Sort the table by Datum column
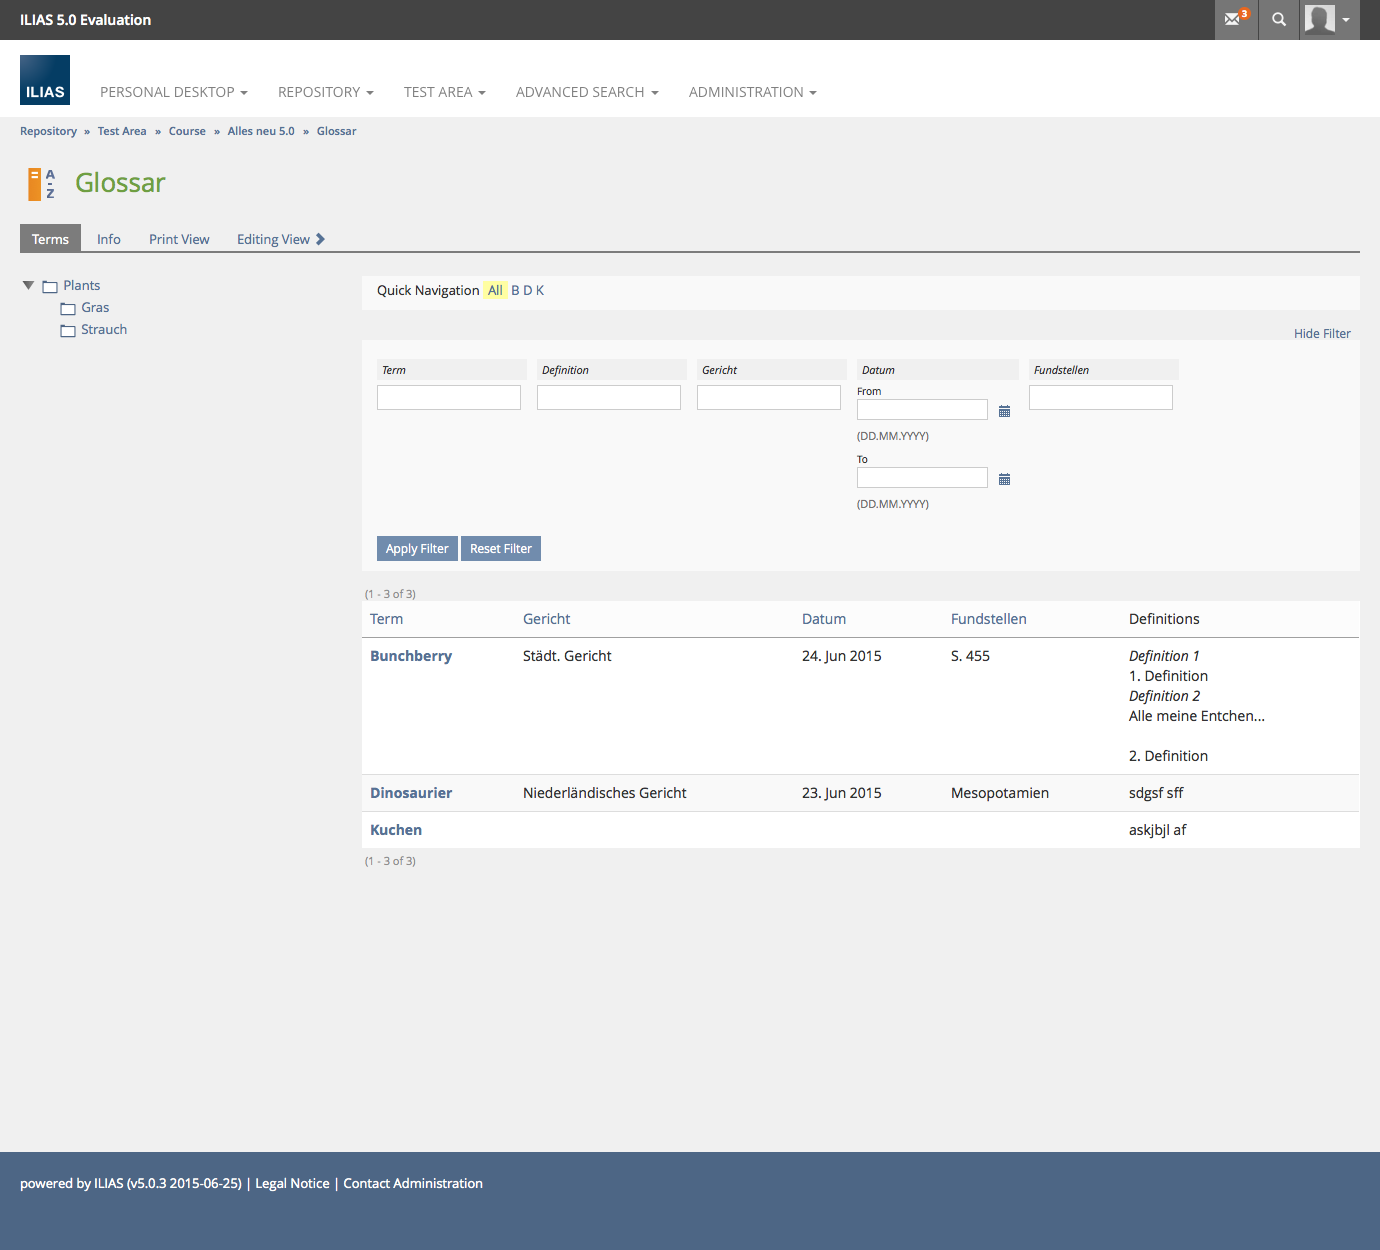1380x1250 pixels. 823,619
